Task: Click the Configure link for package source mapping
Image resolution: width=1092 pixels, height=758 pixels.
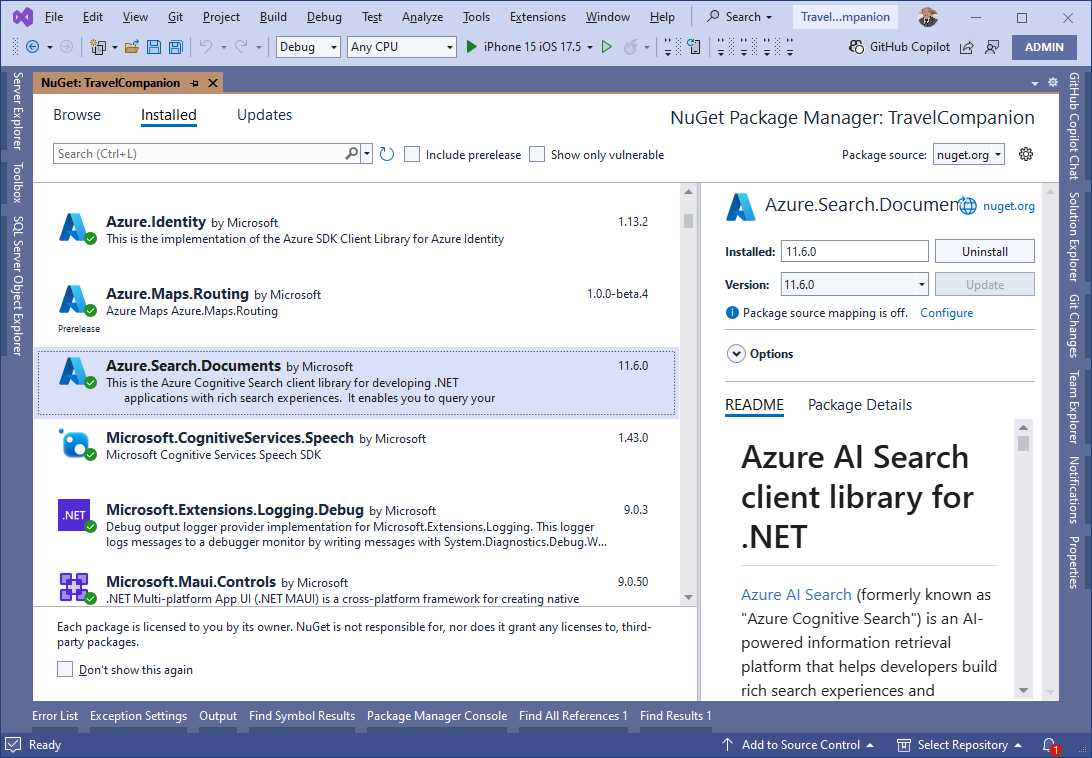Action: click(946, 312)
